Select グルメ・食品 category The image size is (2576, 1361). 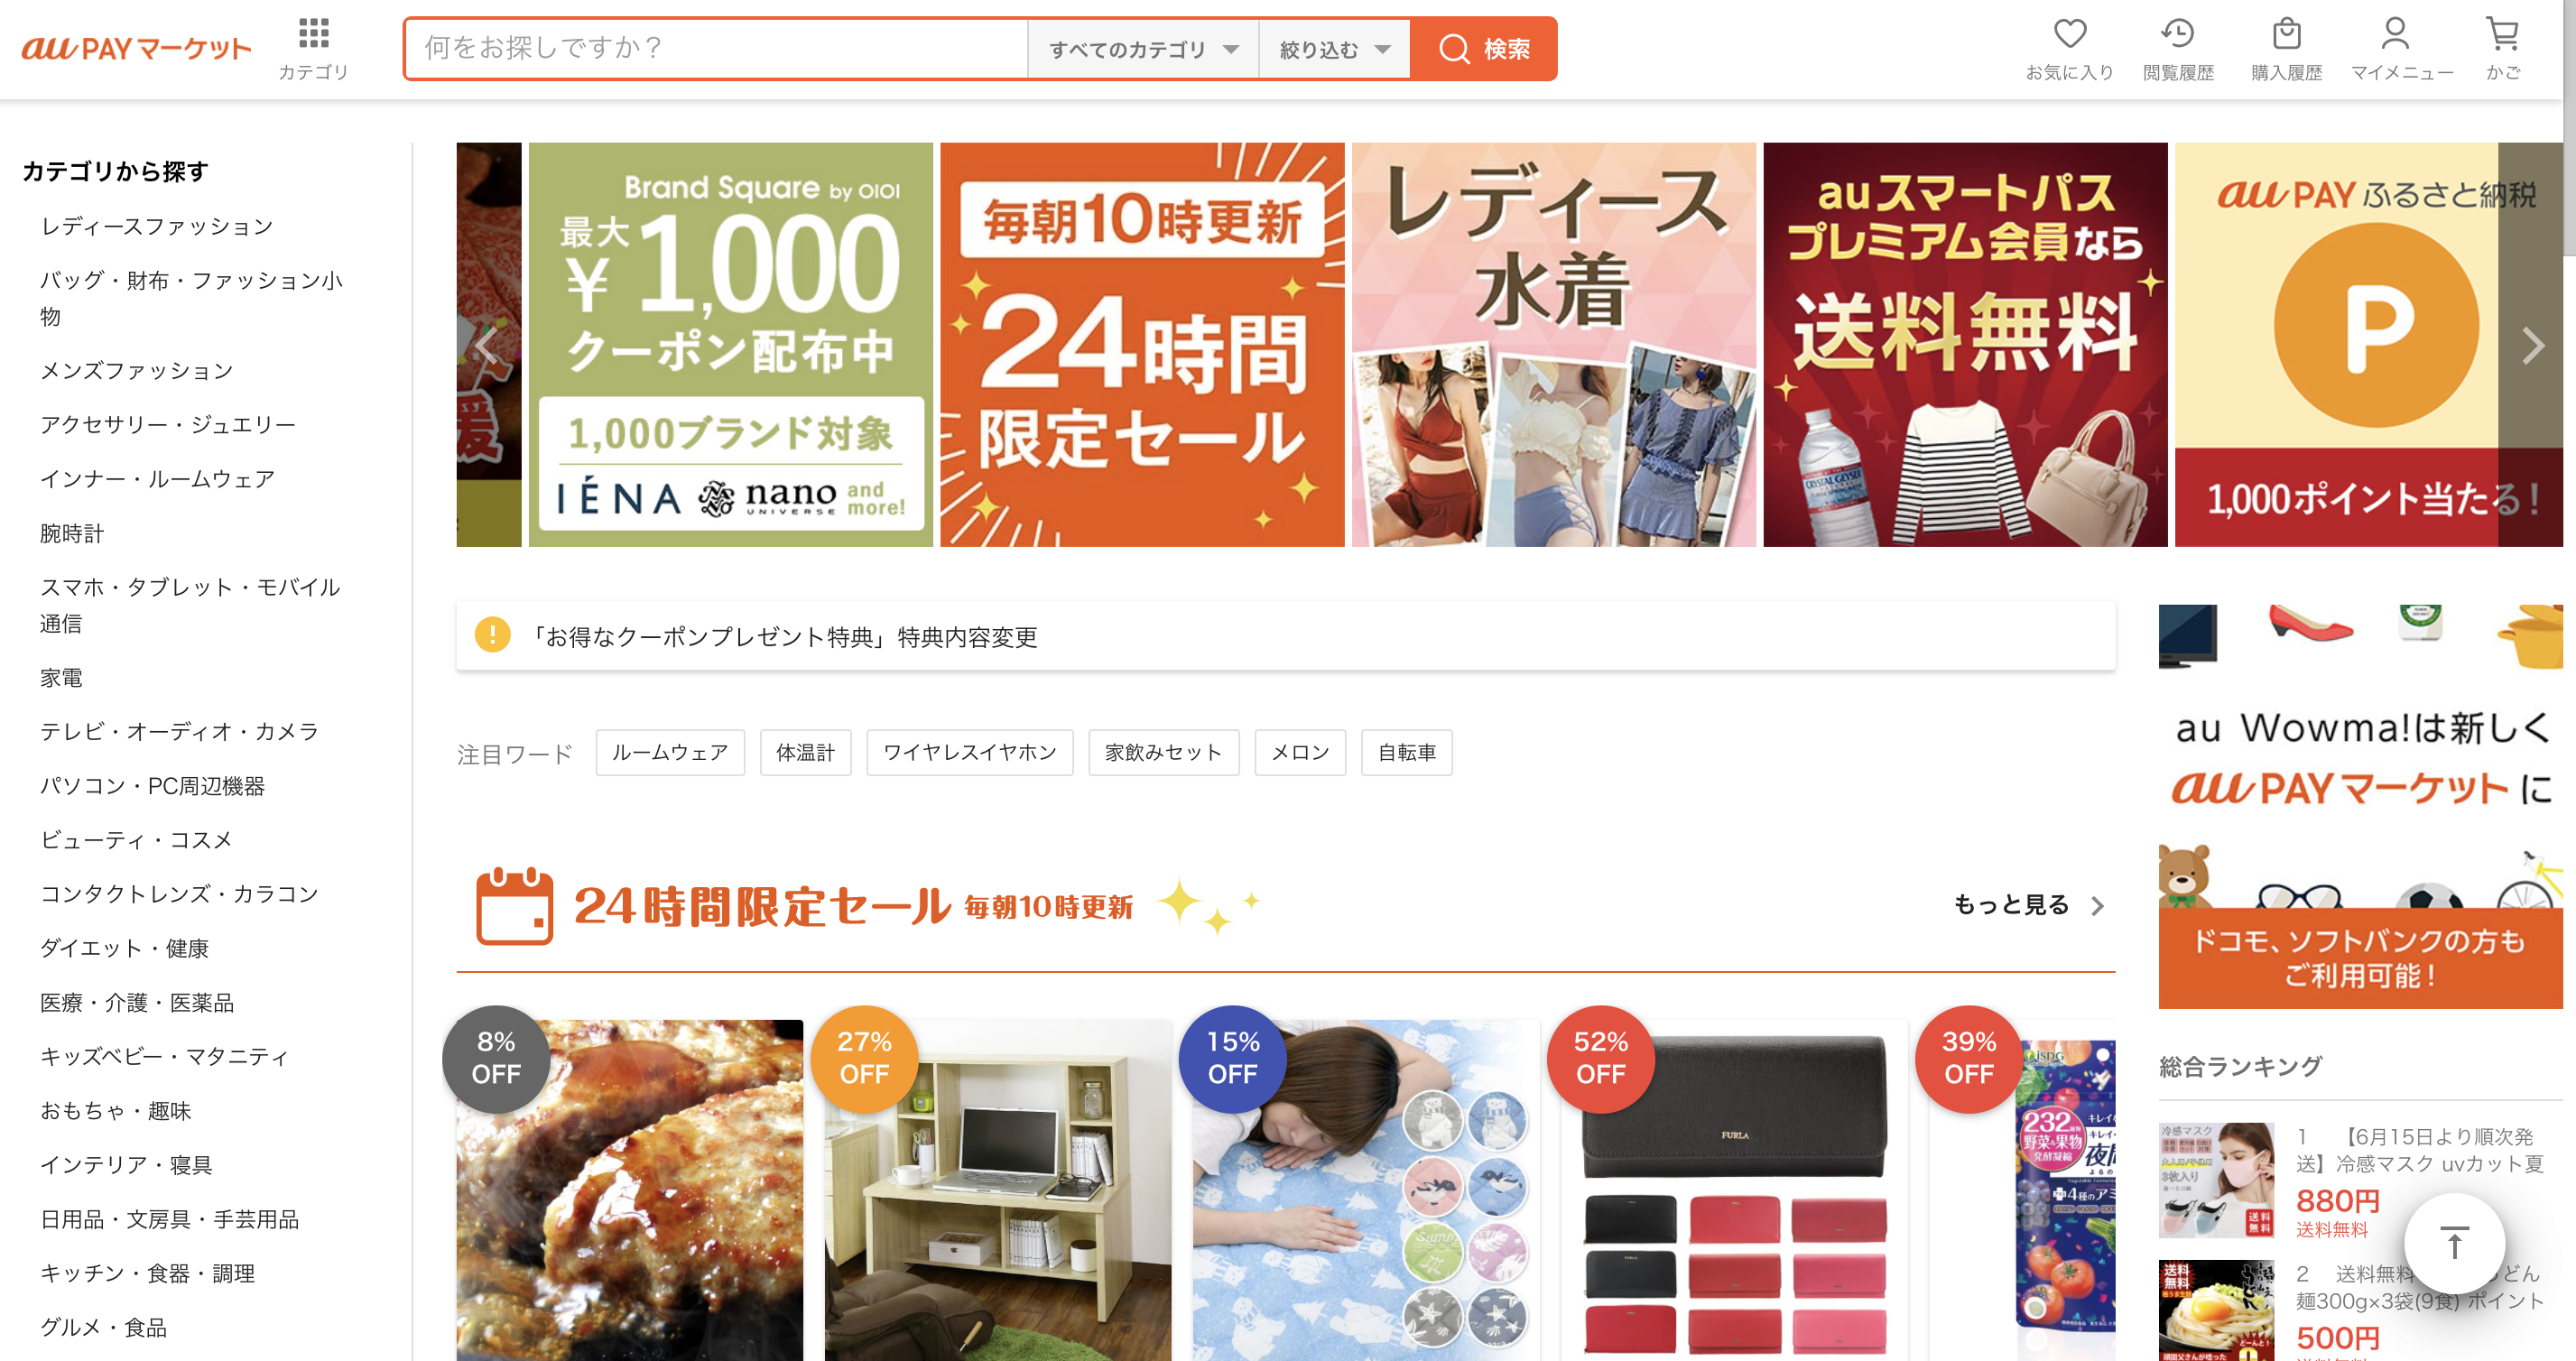pyautogui.click(x=103, y=1327)
